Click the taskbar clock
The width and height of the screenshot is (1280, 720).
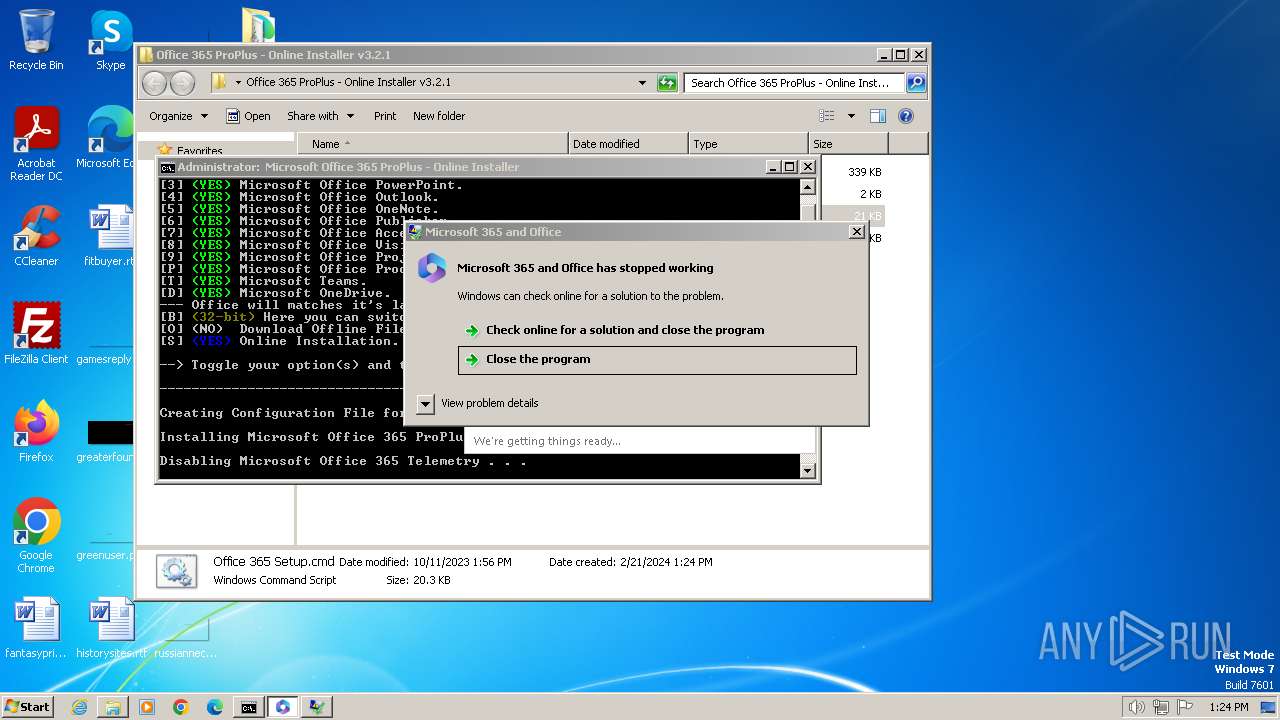point(1229,707)
